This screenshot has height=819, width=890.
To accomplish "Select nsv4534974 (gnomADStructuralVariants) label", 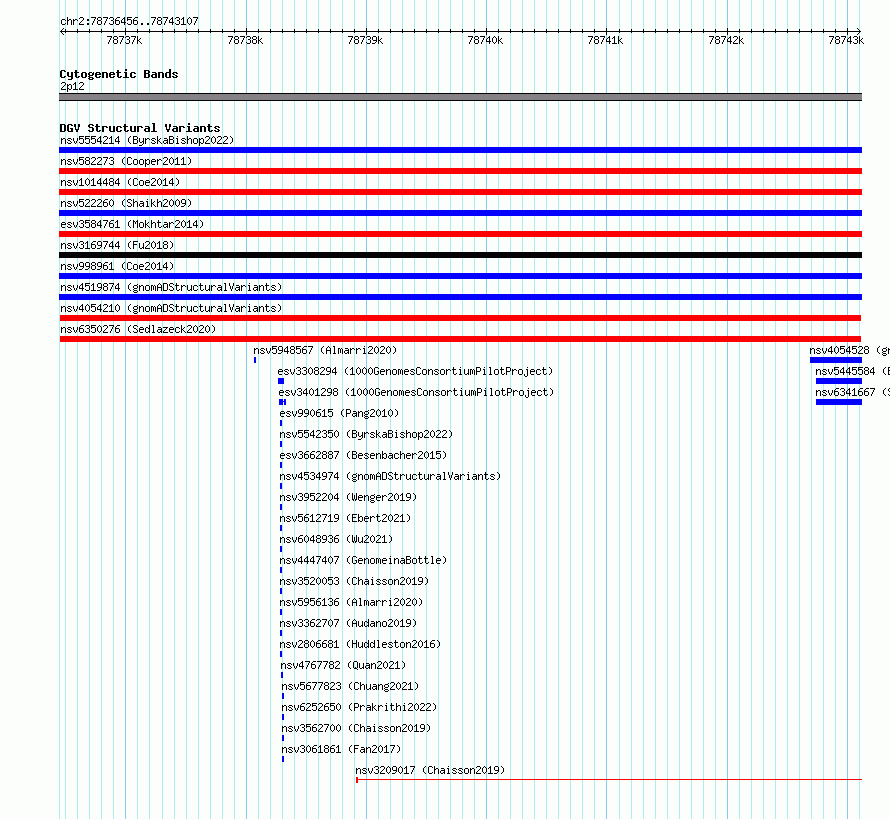I will (x=391, y=476).
